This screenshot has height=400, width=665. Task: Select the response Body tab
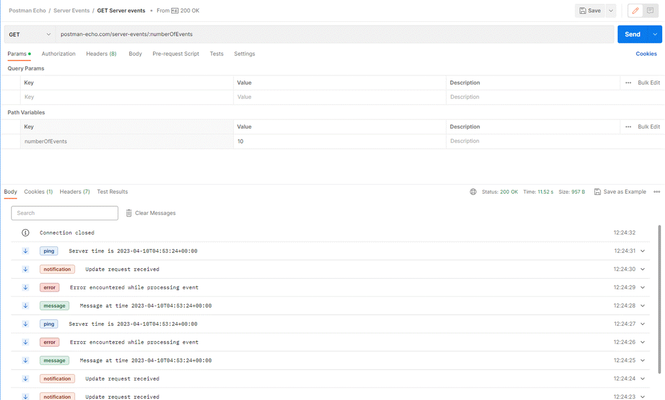[x=11, y=192]
